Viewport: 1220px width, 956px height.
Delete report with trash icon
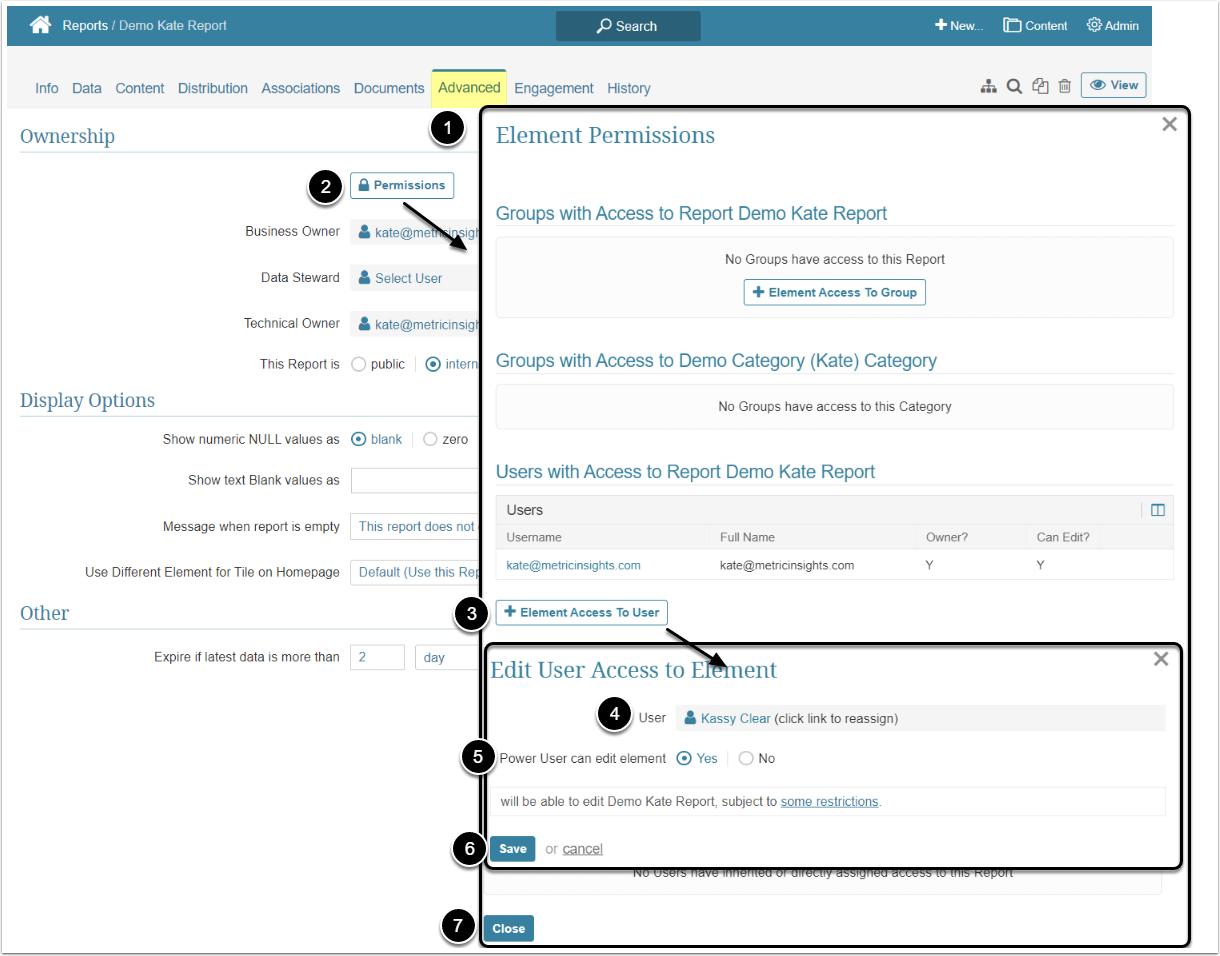tap(1065, 87)
